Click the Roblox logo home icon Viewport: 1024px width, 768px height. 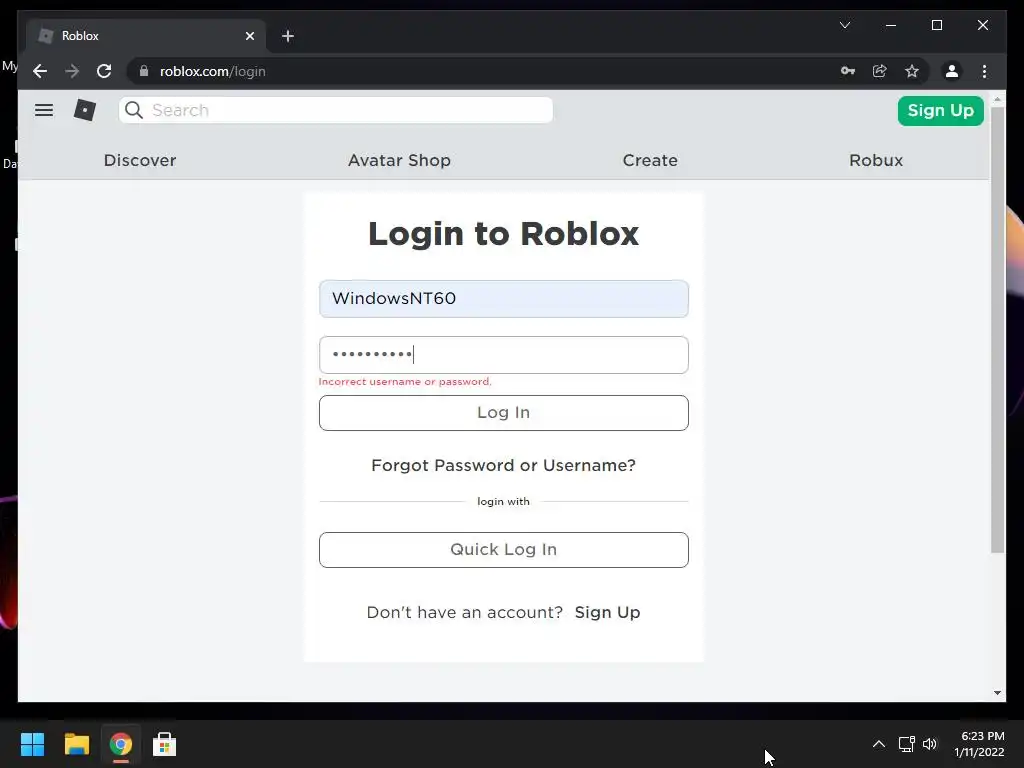tap(85, 110)
